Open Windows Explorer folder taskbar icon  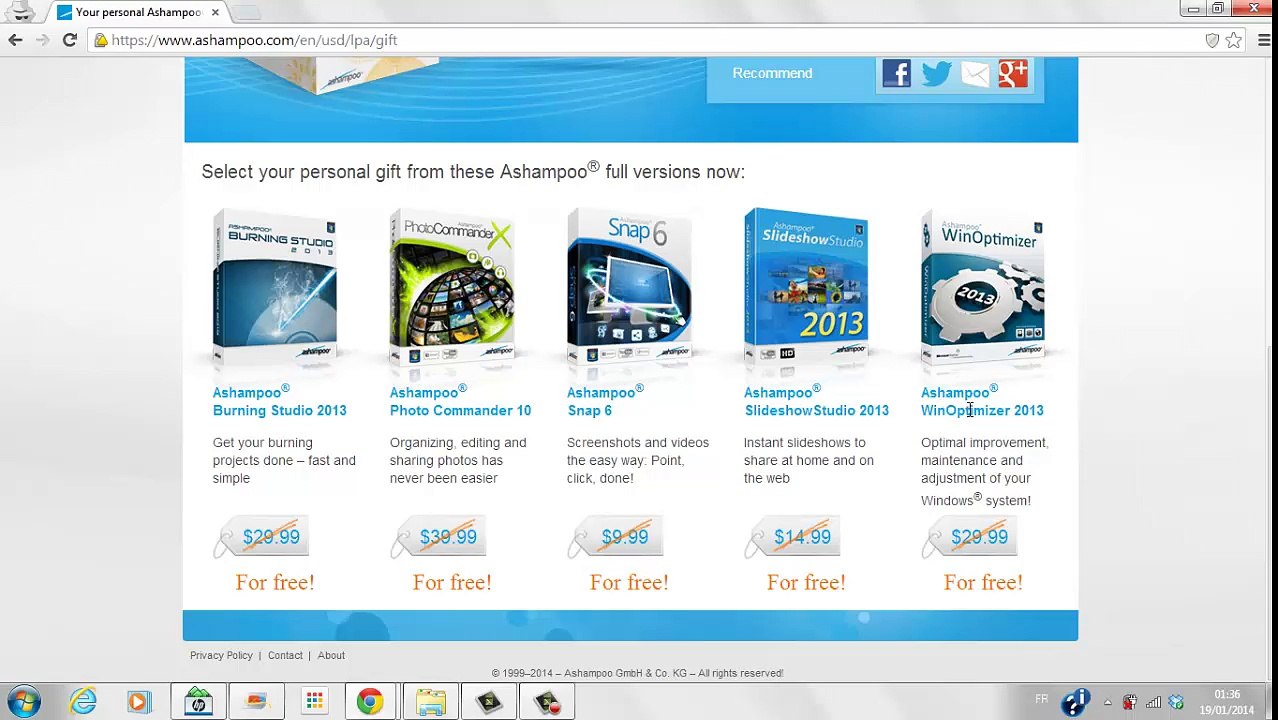tap(431, 702)
